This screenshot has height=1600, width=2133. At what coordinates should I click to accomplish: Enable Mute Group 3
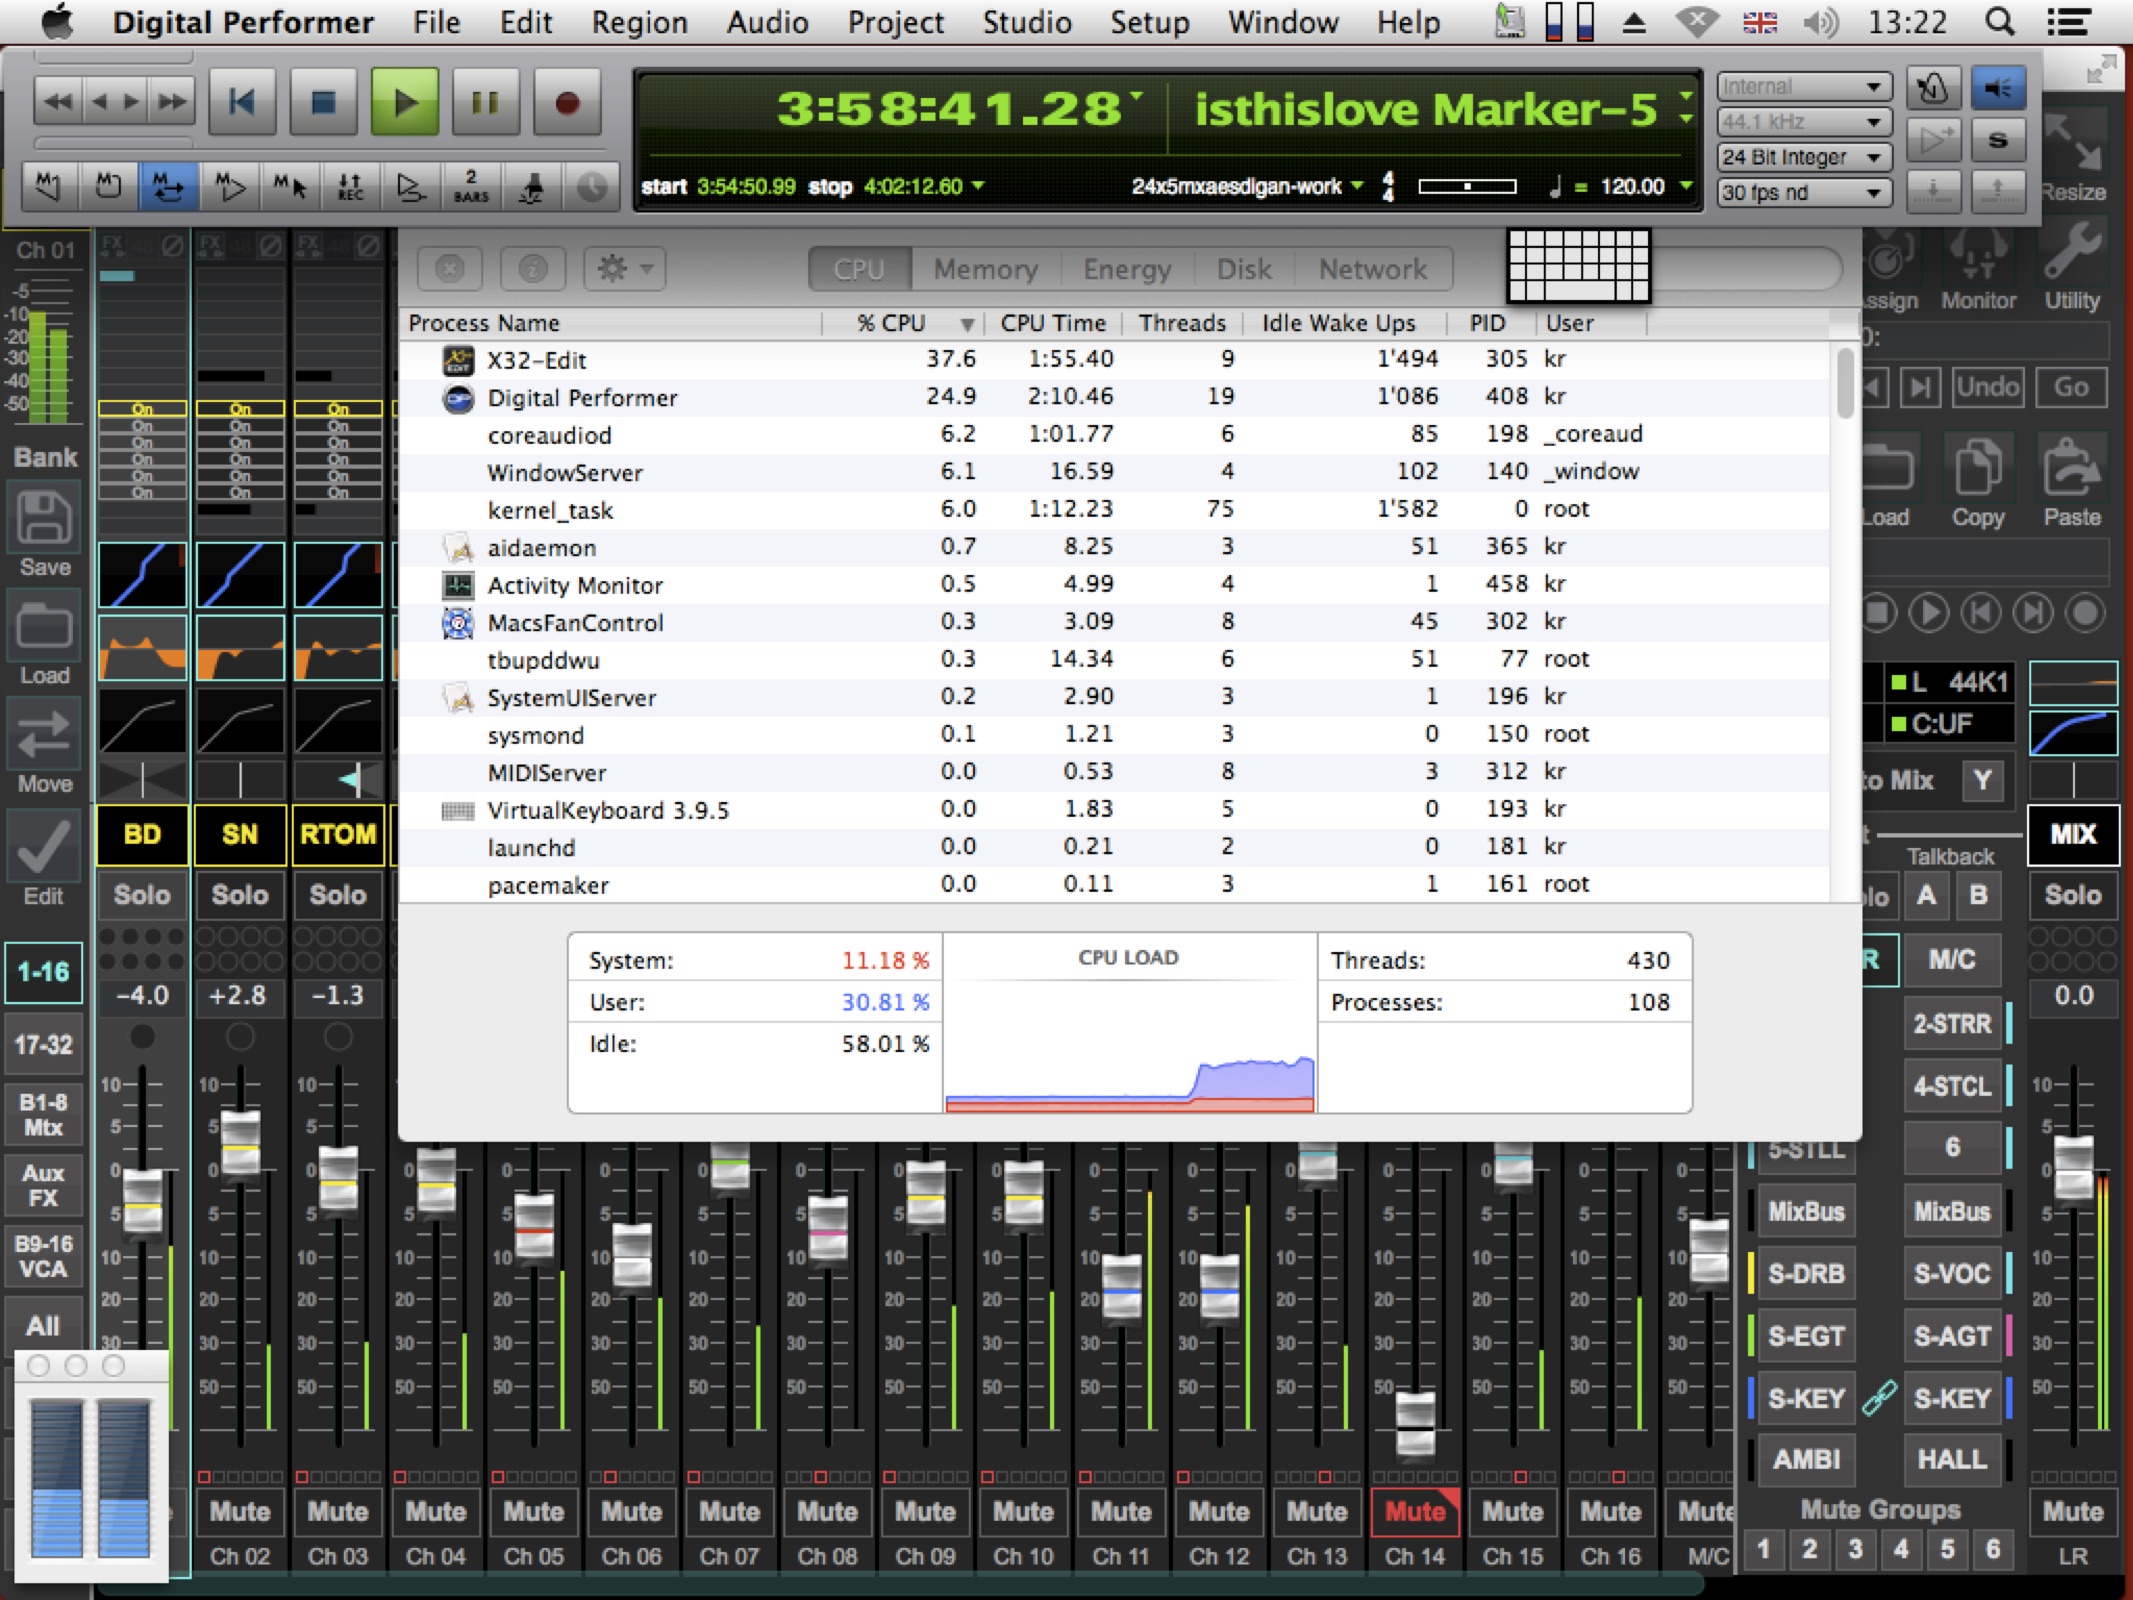1855,1549
